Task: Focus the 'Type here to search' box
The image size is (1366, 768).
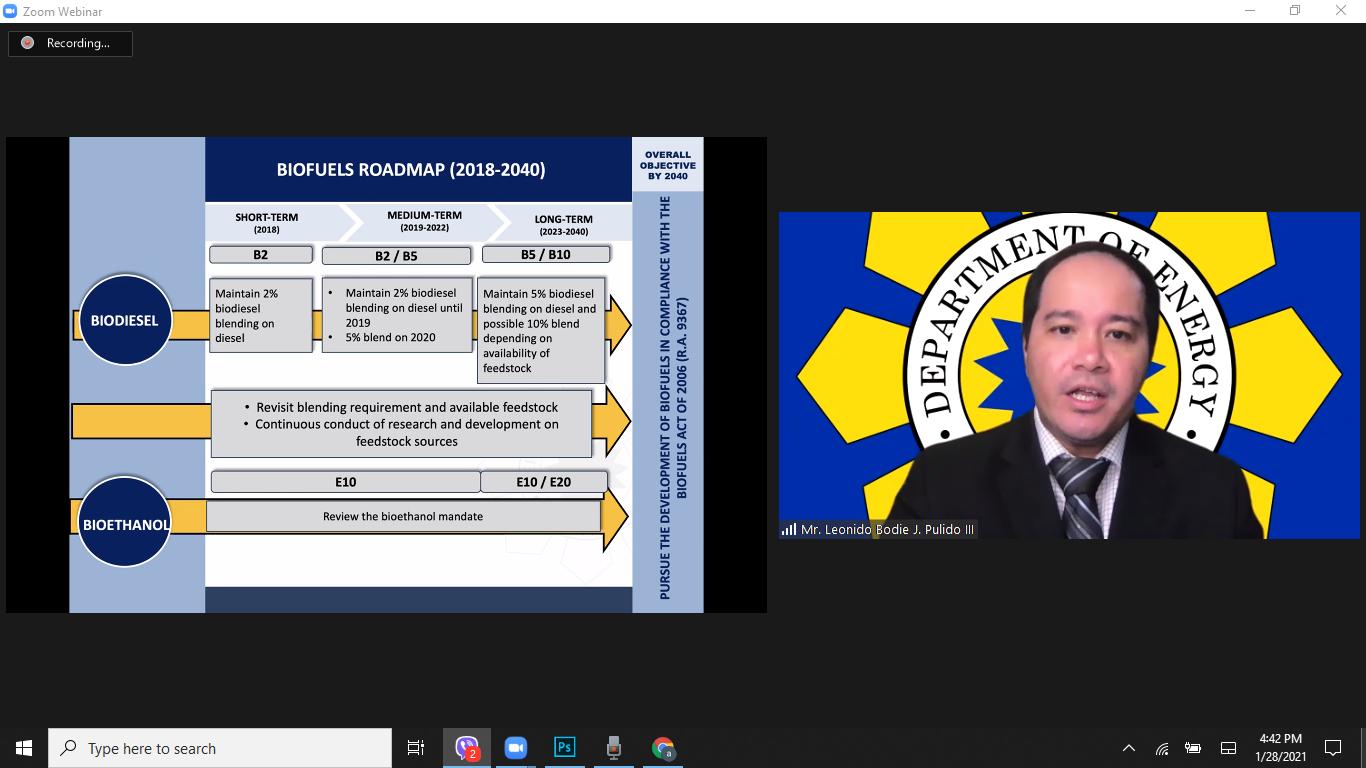Action: [x=220, y=748]
